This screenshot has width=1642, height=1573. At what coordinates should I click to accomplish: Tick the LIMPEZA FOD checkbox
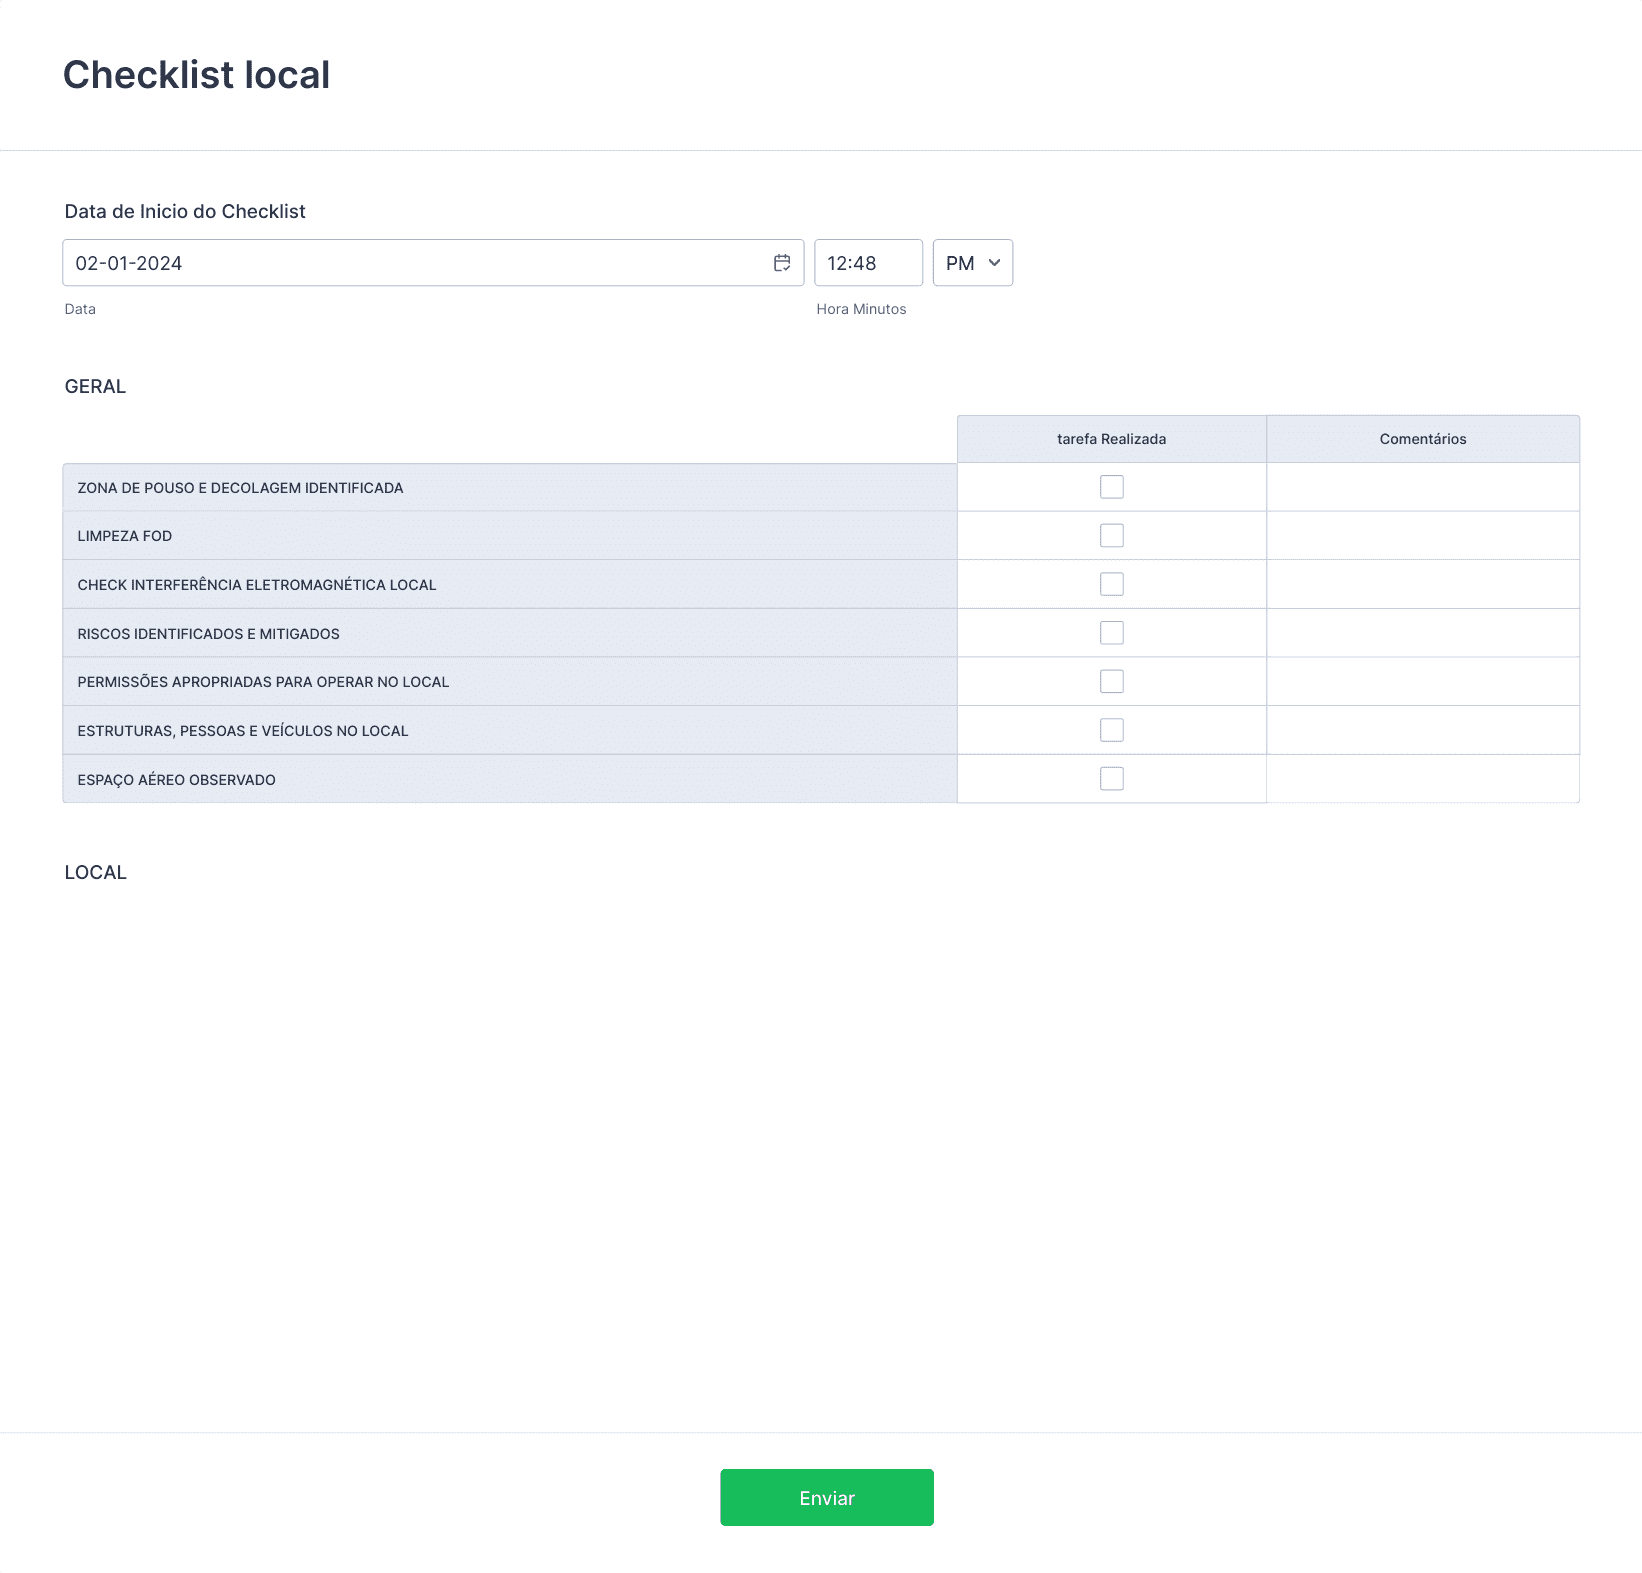coord(1111,536)
